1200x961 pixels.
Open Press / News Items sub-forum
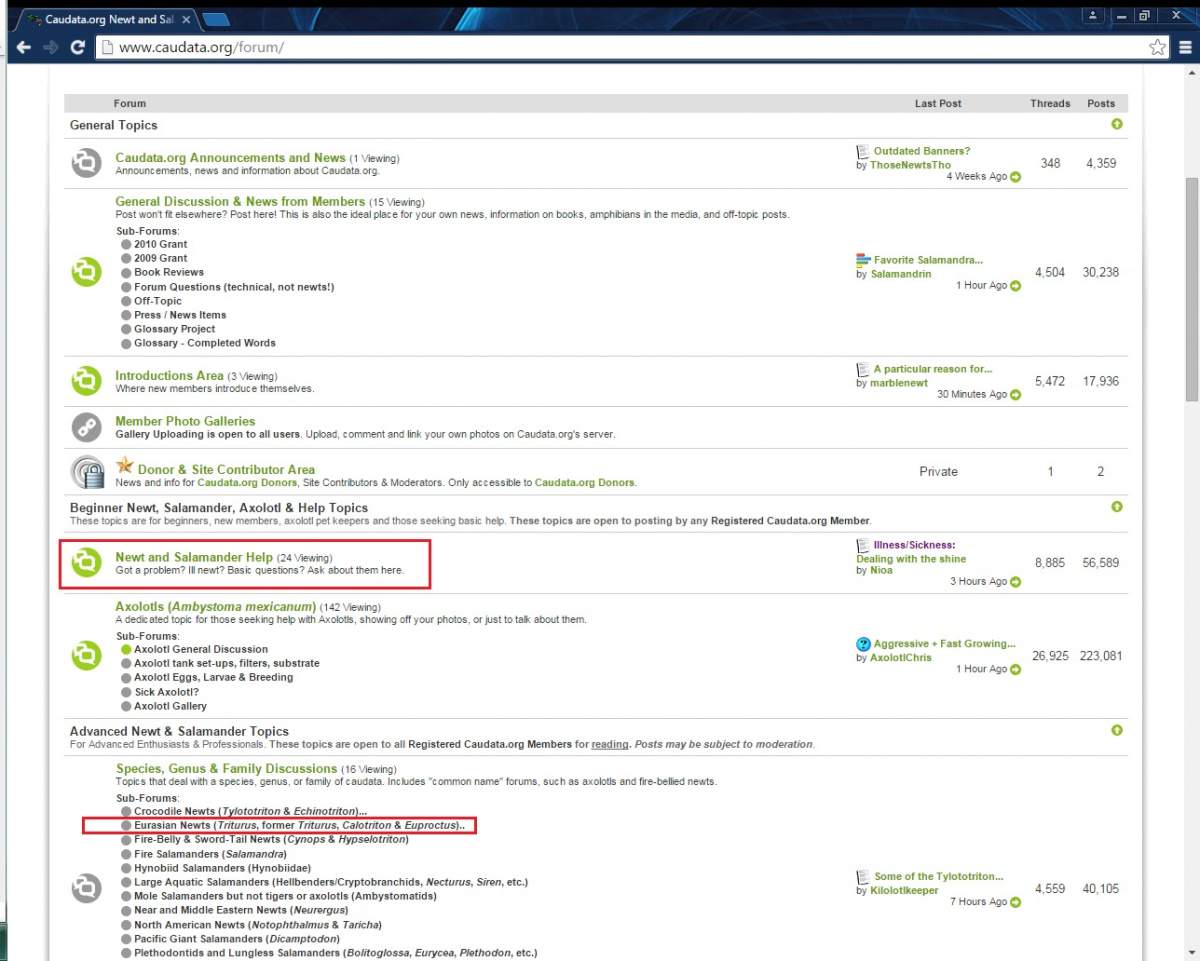[x=180, y=315]
